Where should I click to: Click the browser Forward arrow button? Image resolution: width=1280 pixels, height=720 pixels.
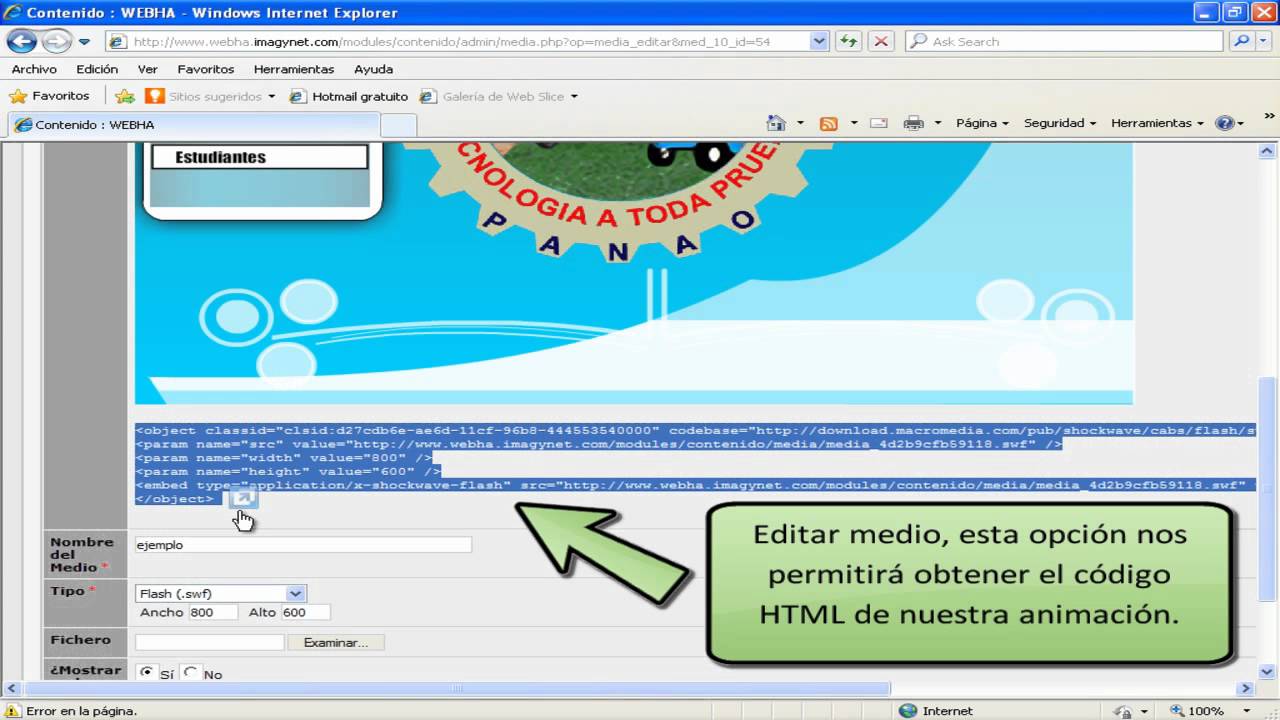[56, 41]
